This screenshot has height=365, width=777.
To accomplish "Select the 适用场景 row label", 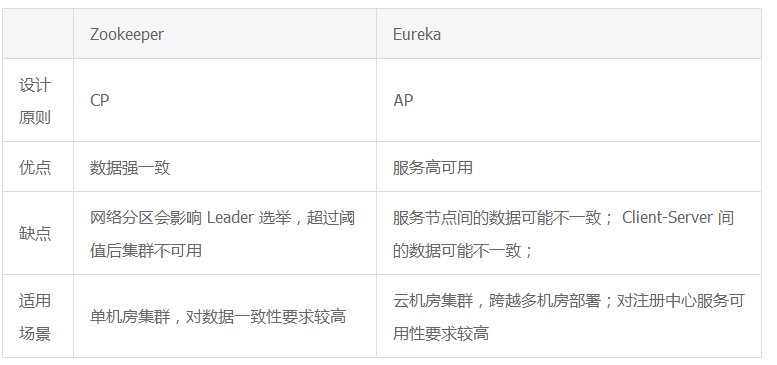I will pos(35,317).
